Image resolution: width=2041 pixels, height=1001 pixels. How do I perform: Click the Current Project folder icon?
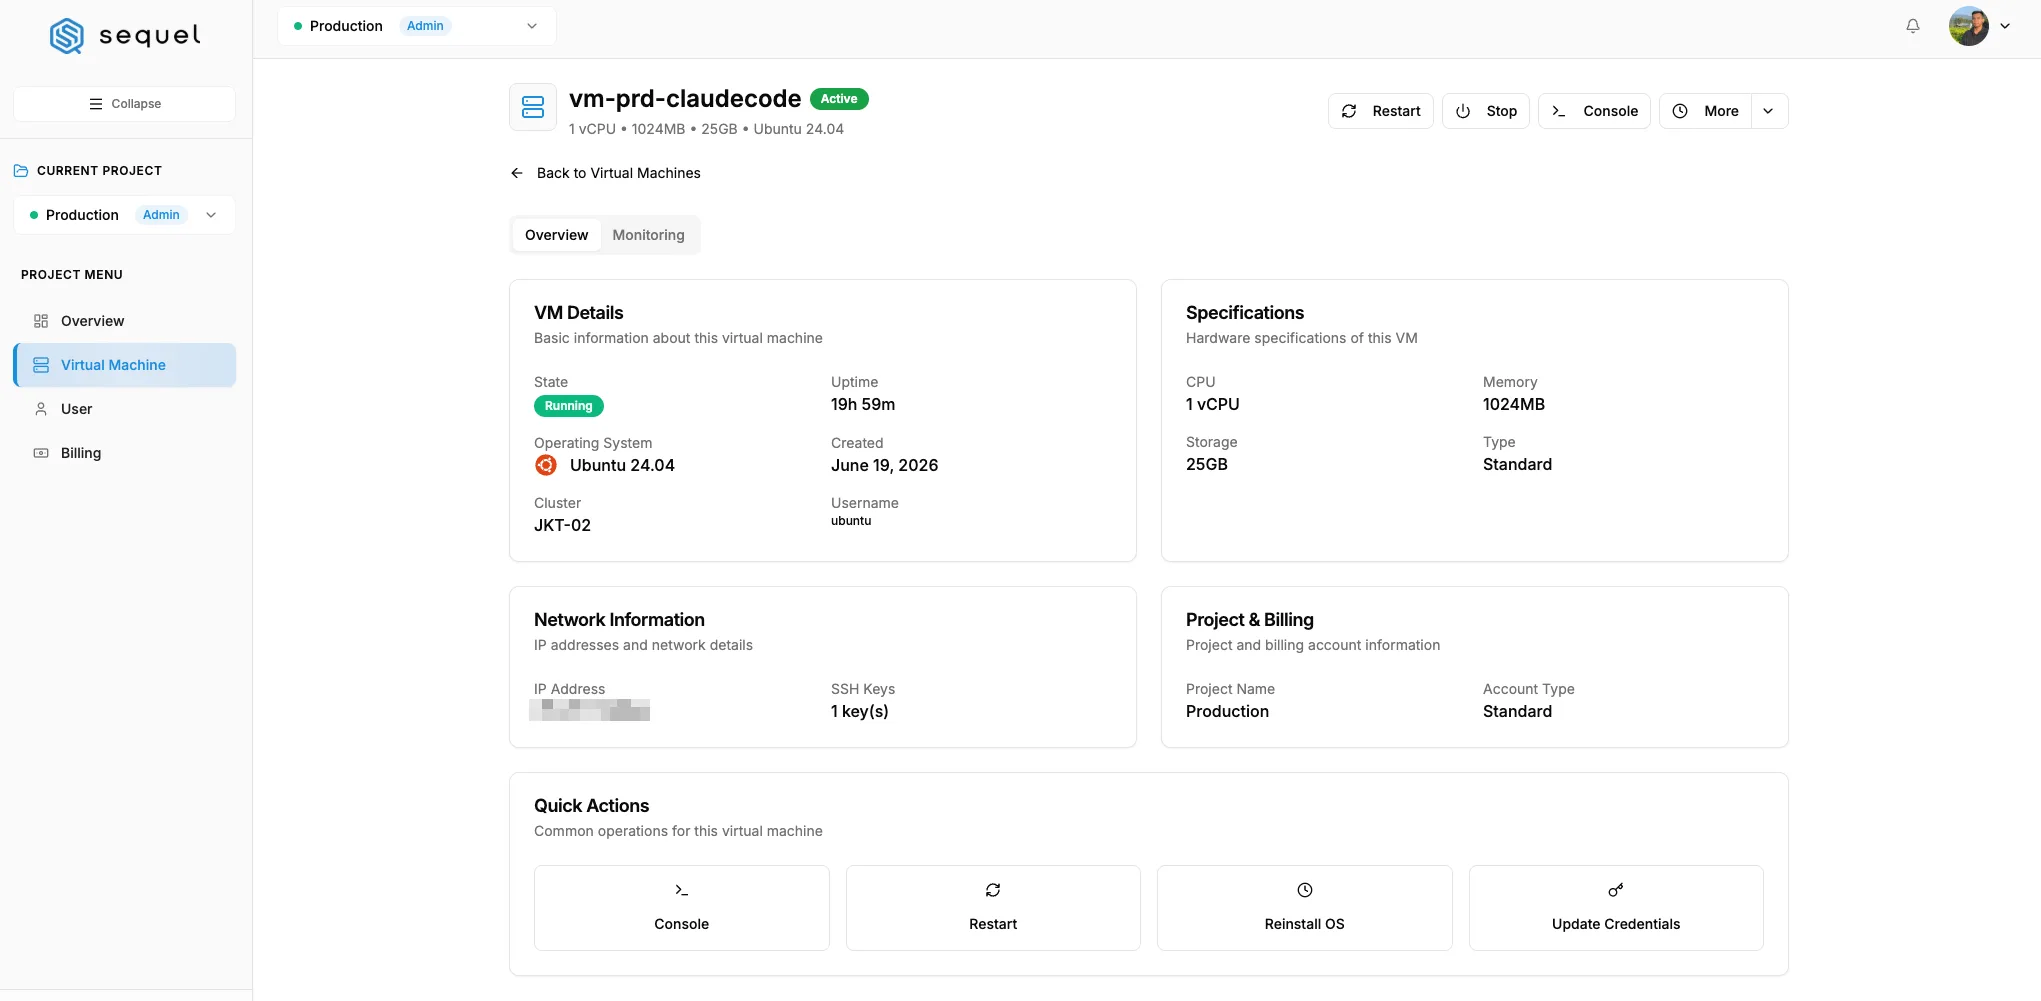21,171
